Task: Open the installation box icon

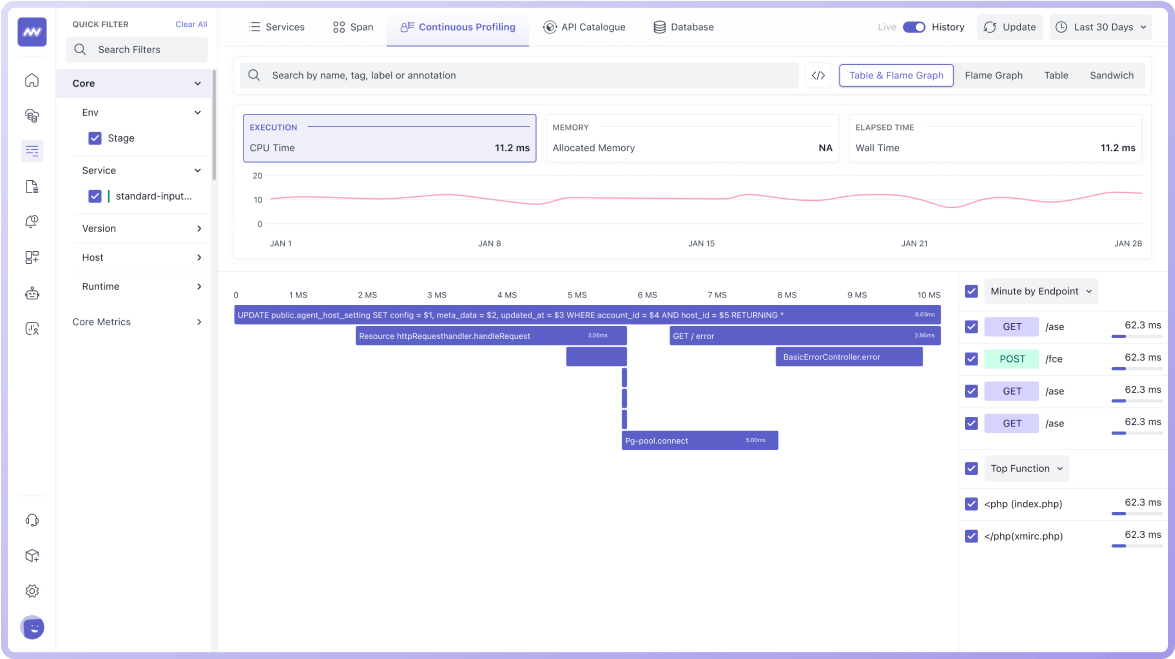Action: pyautogui.click(x=32, y=556)
